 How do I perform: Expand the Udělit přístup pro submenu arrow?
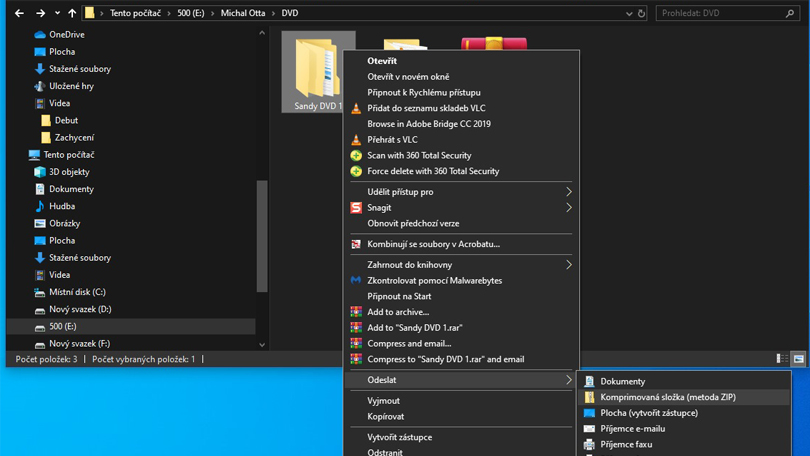569,192
